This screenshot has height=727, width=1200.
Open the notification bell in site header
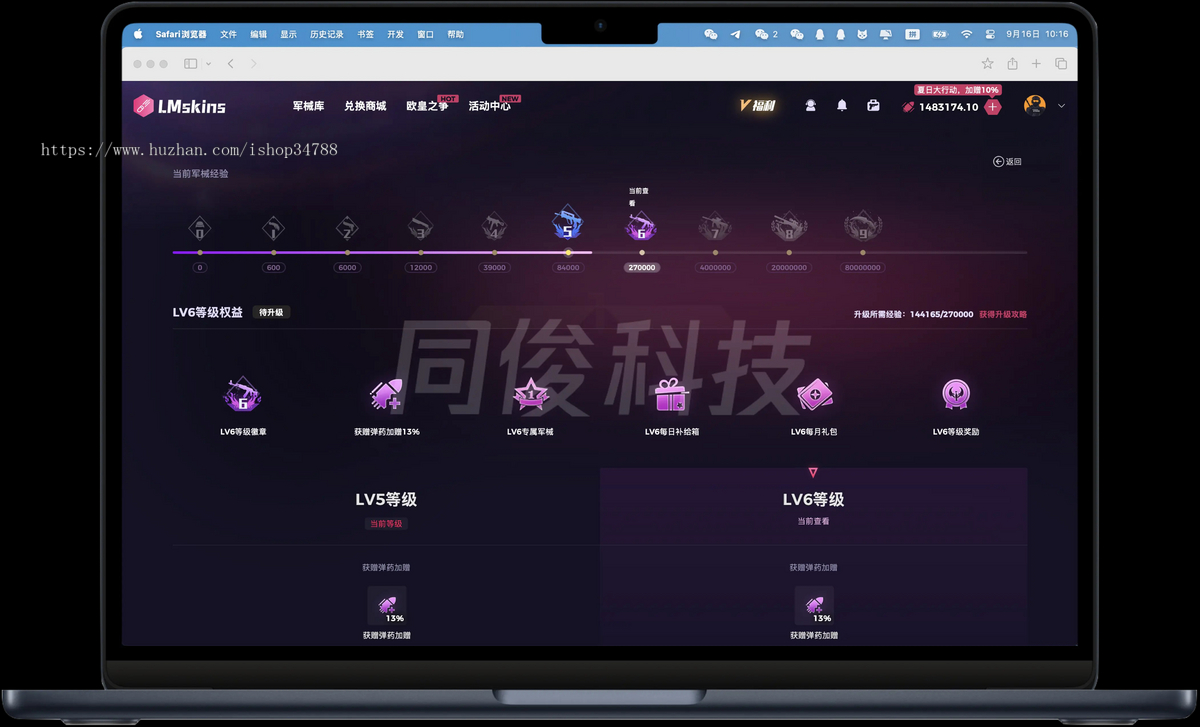[842, 106]
